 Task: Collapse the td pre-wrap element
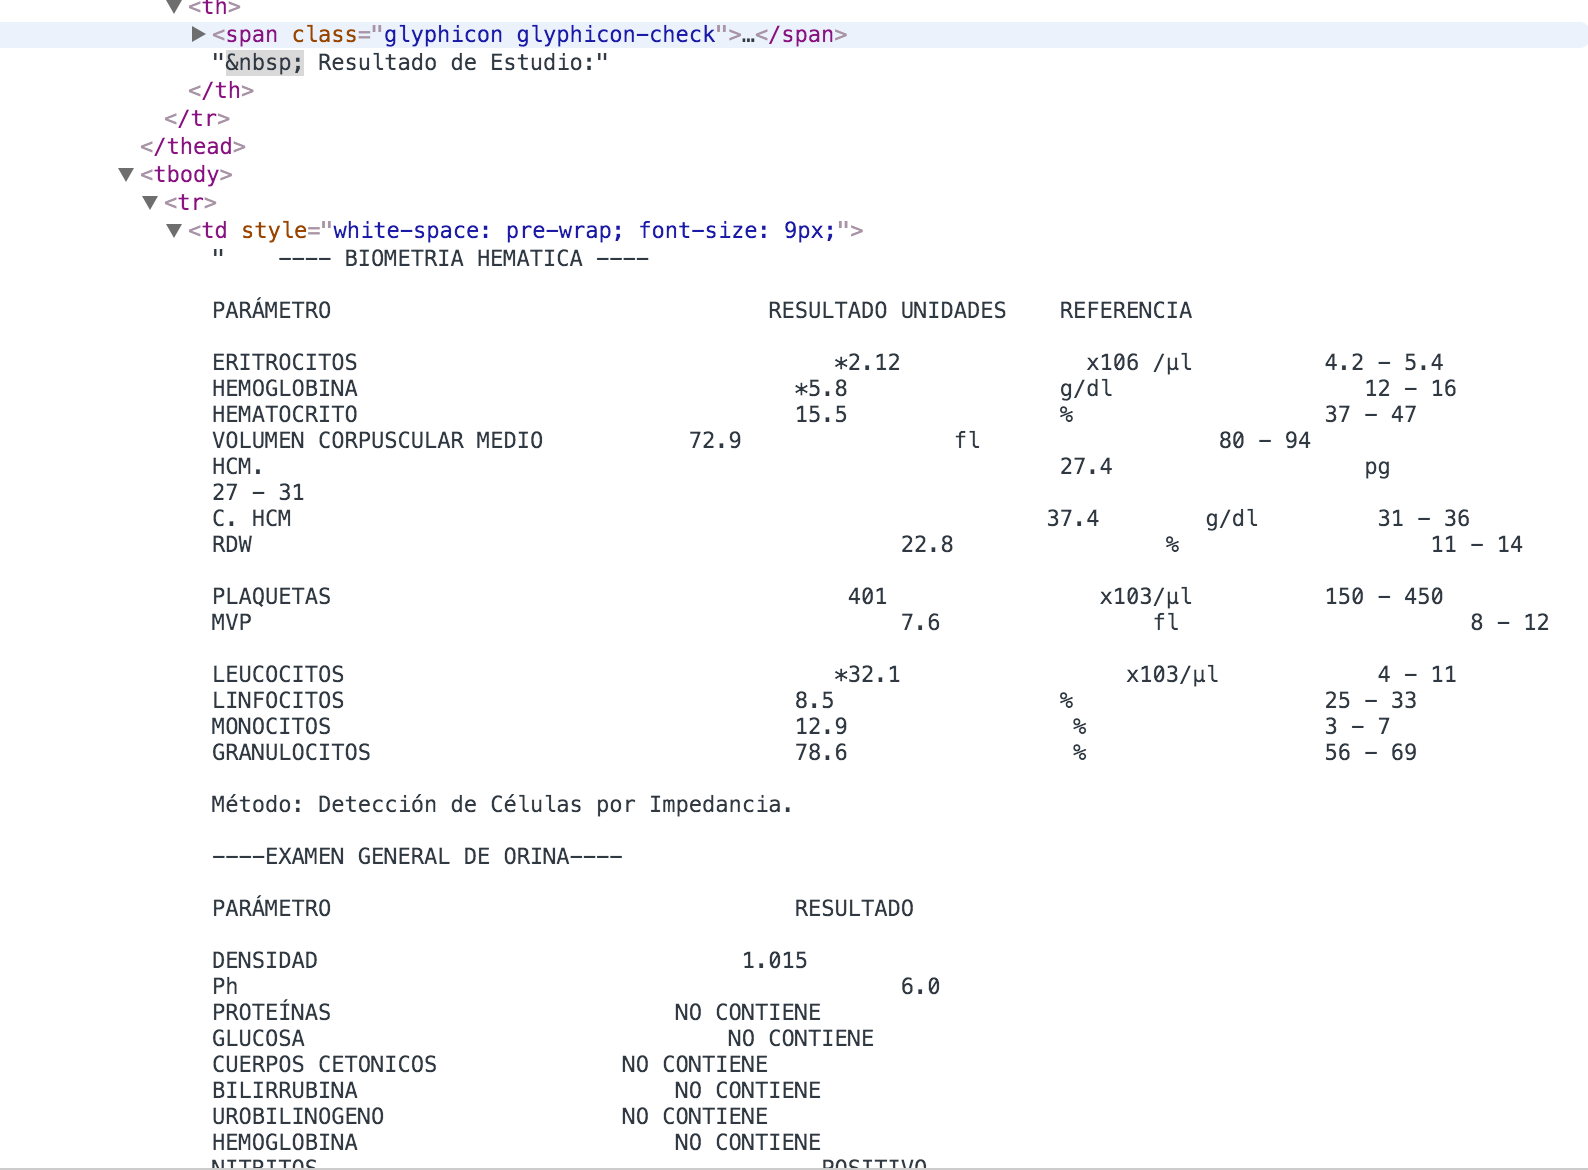tap(174, 230)
